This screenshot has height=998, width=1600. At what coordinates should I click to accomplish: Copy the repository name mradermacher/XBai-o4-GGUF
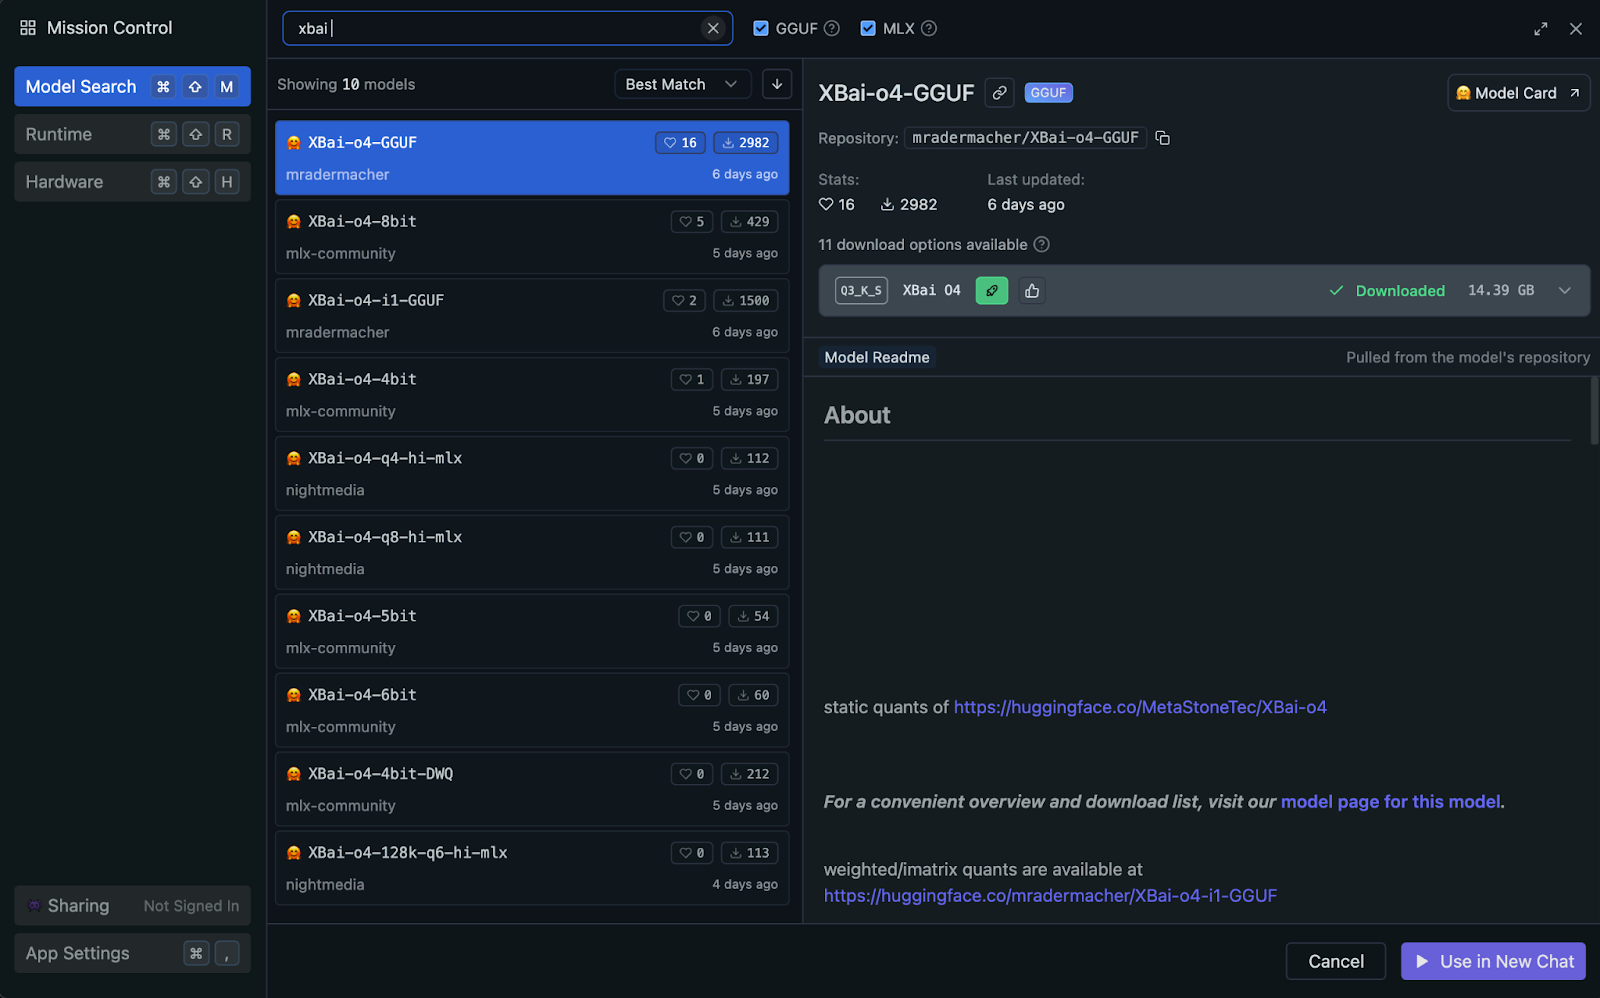tap(1162, 138)
